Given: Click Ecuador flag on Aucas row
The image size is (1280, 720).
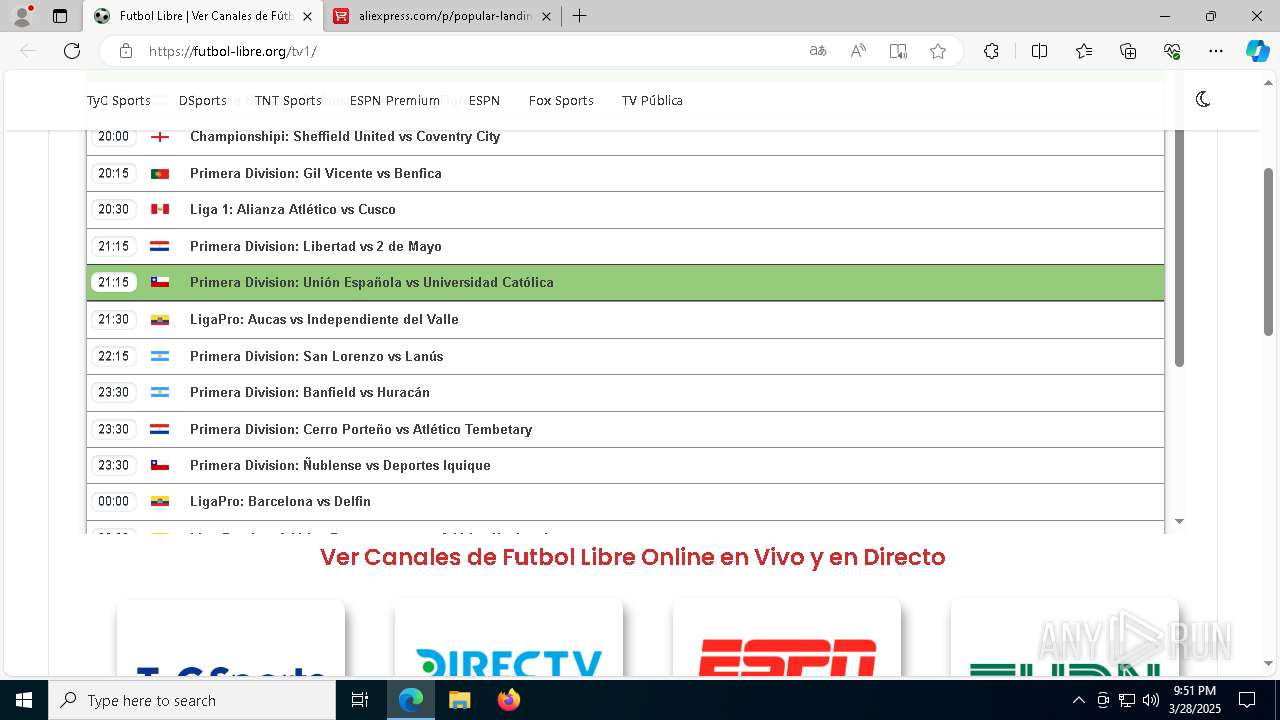Looking at the screenshot, I should (x=160, y=319).
